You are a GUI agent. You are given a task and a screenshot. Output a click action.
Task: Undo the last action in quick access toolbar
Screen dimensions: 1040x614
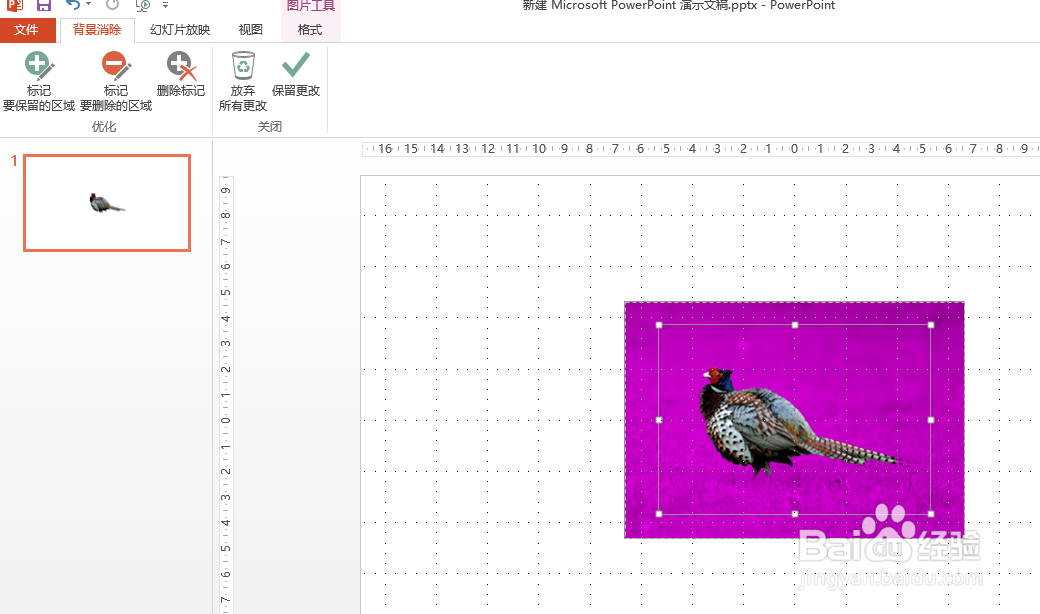72,5
